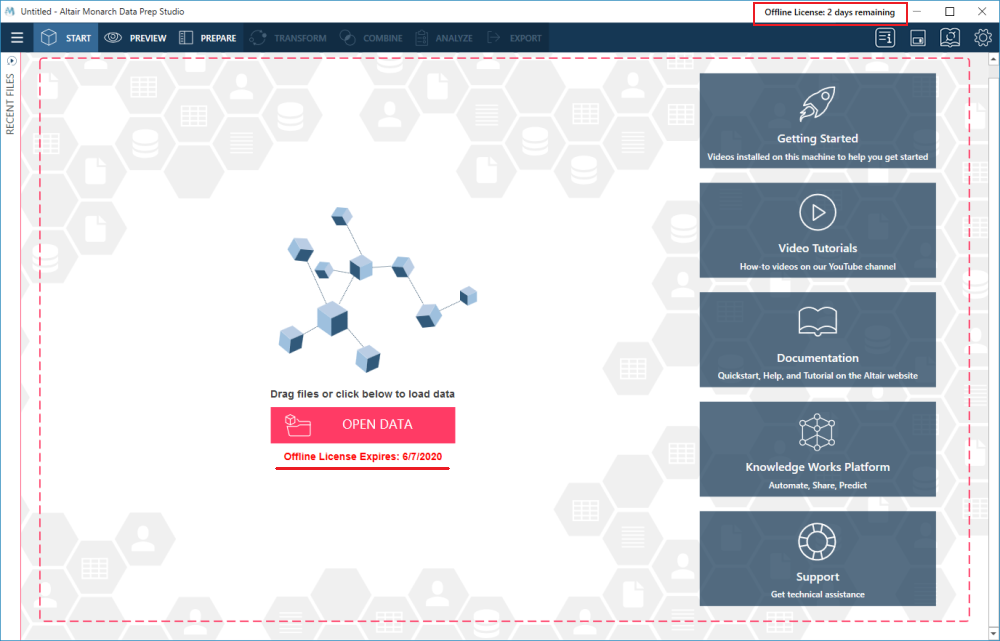Click the Knowledge Works Platform icon
1000x641 pixels.
pyautogui.click(x=817, y=431)
